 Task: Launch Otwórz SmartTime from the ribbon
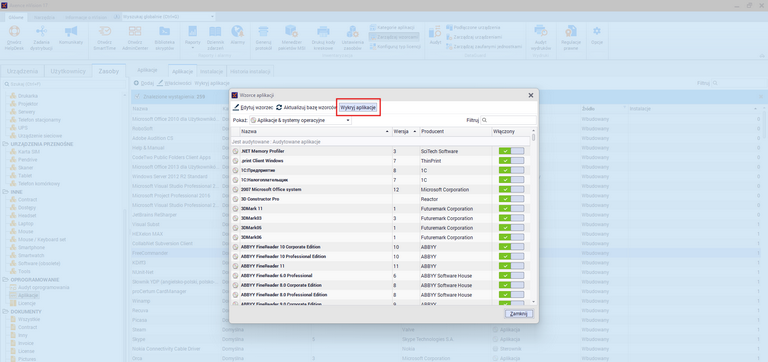pyautogui.click(x=104, y=38)
